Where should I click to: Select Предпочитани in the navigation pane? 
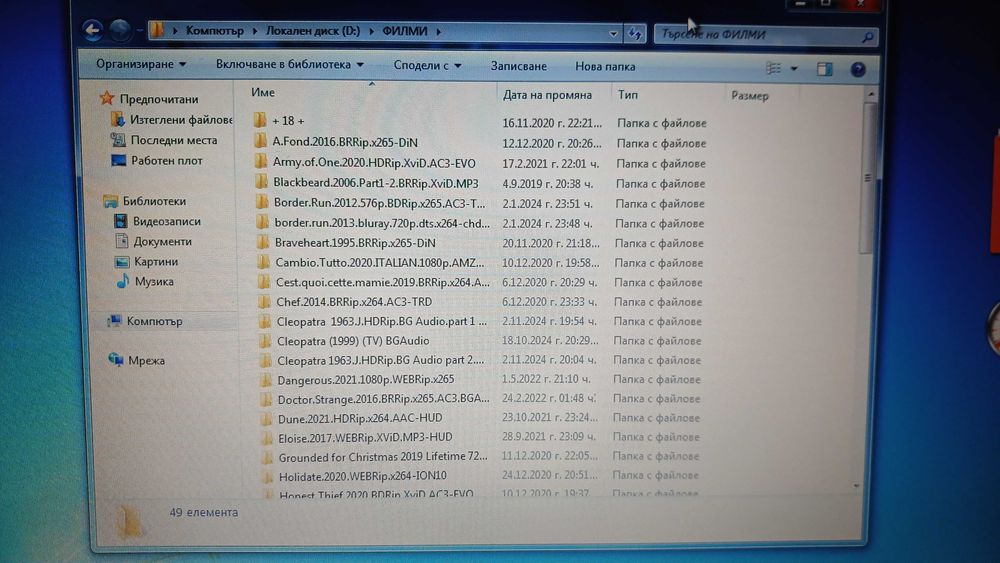[159, 99]
